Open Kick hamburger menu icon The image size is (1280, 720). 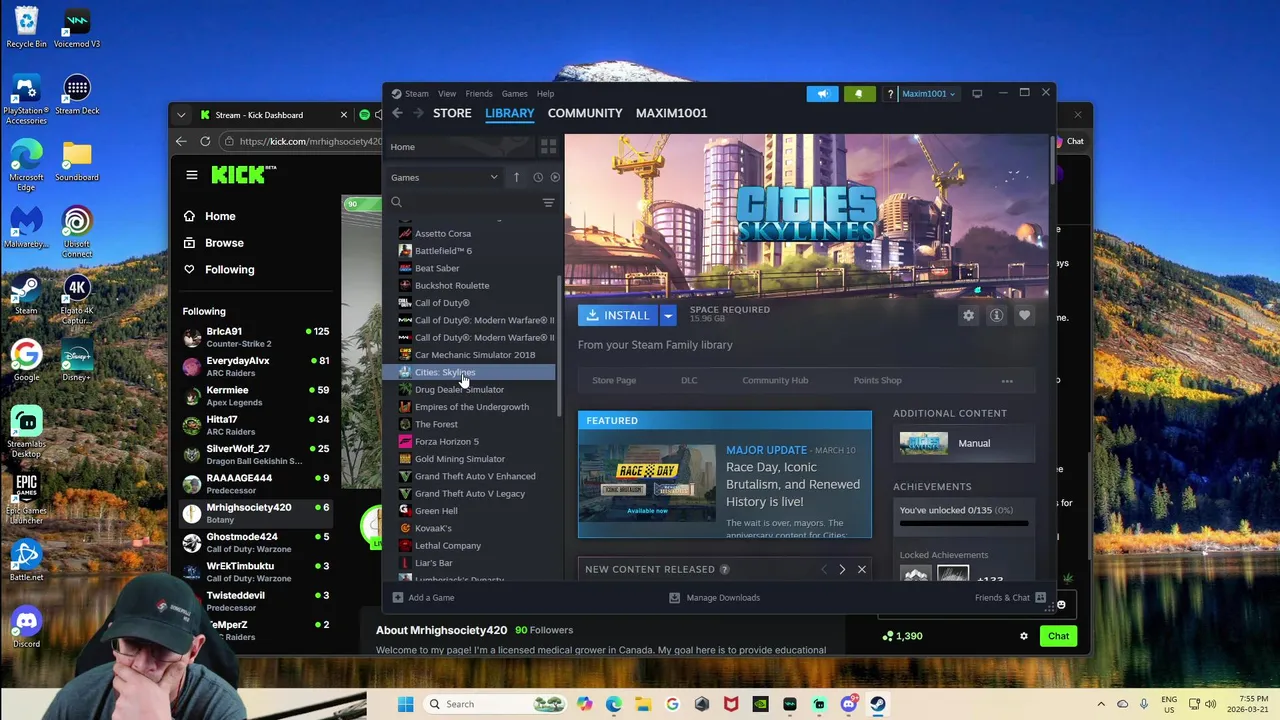tap(191, 175)
